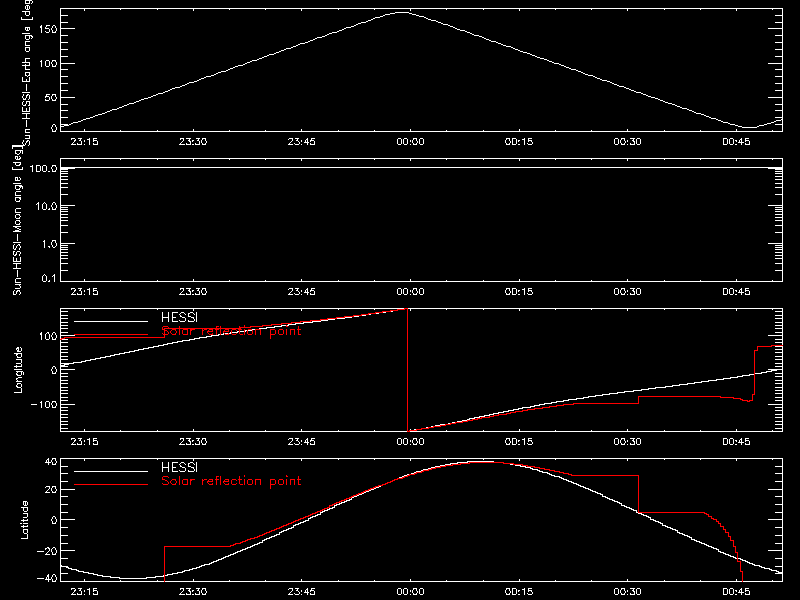Click the Solar reflection point legend in the Longitude plot
800x600 pixels.
coord(231,331)
